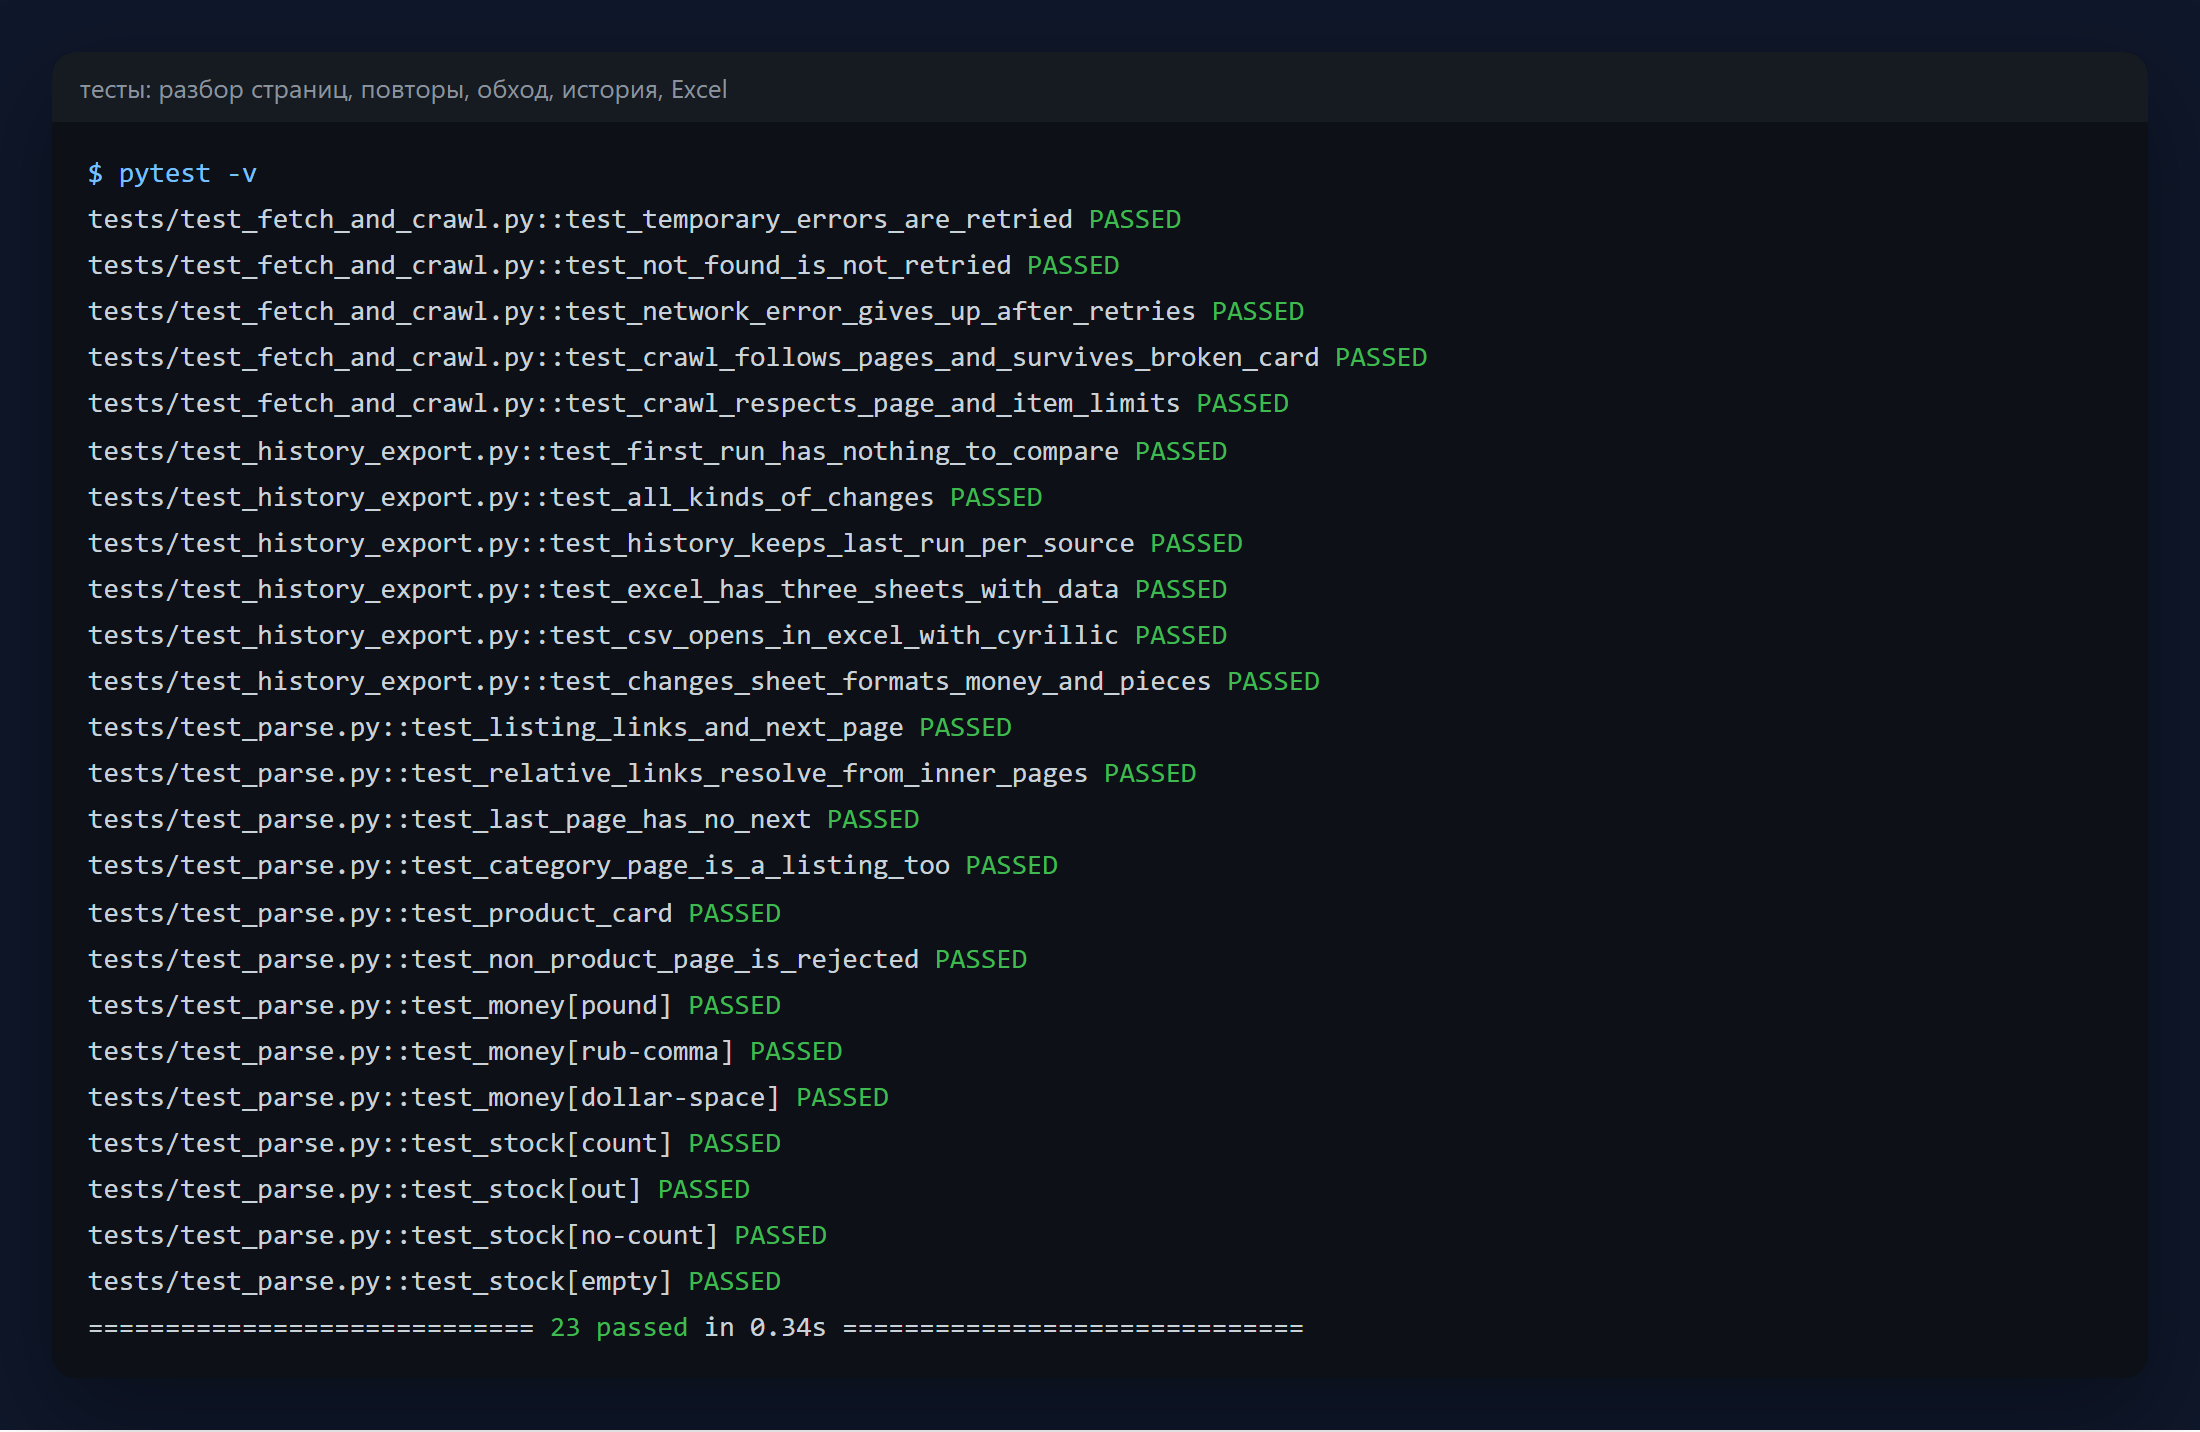
Task: Select test_first_run_has_nothing_to_compare line
Action: (658, 452)
